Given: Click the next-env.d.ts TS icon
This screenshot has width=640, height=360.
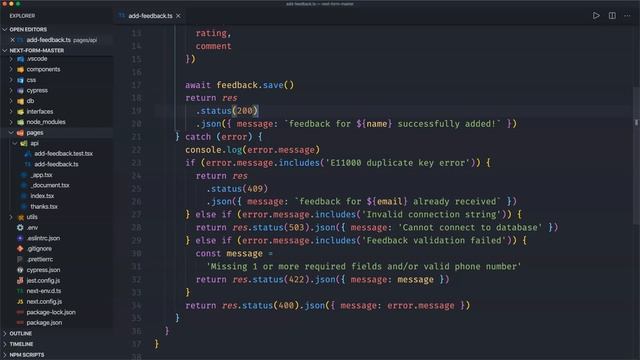Looking at the screenshot, I should pos(20,291).
